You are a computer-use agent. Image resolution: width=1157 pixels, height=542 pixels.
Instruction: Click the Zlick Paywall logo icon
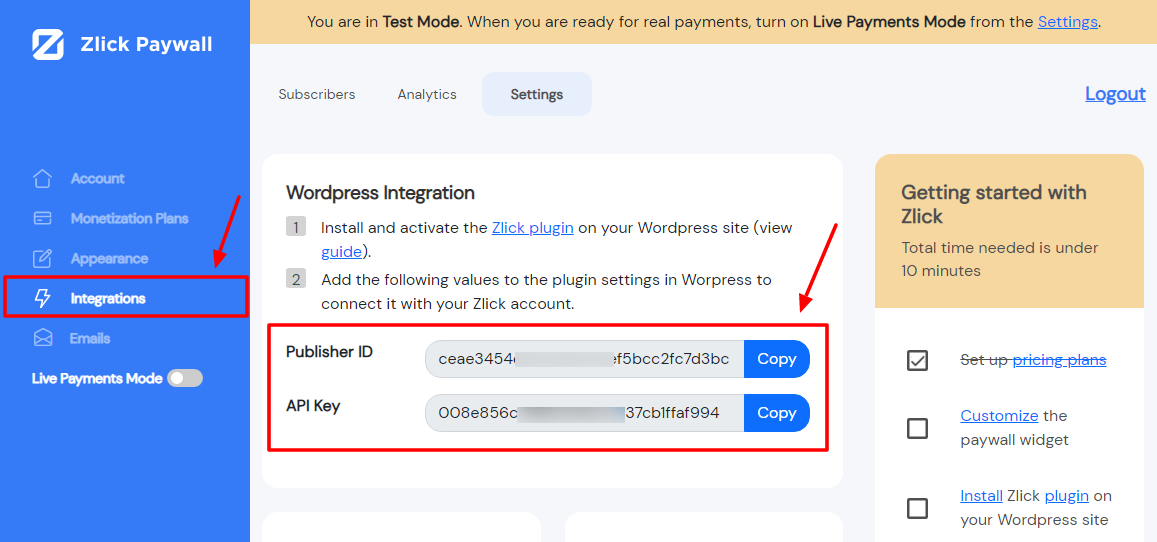click(48, 45)
